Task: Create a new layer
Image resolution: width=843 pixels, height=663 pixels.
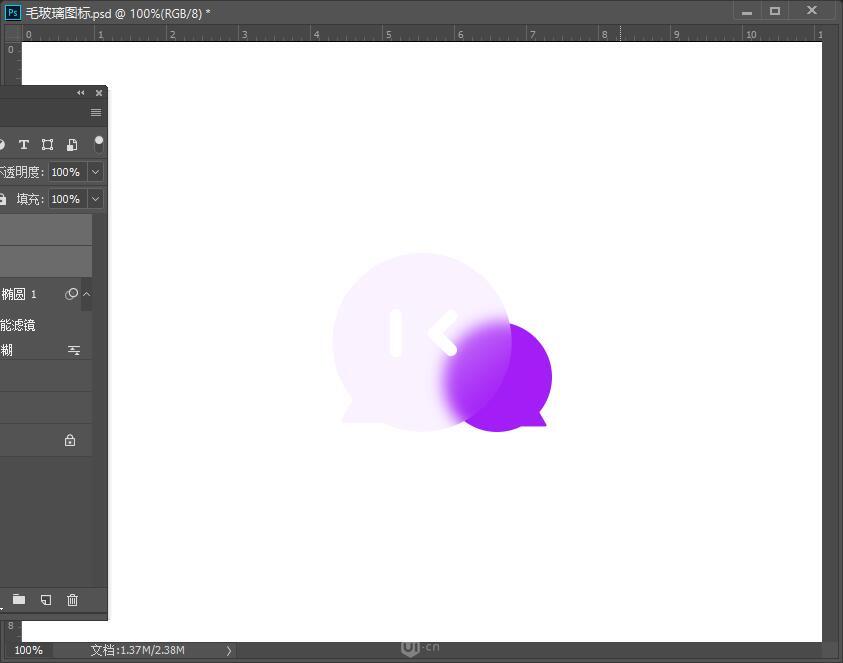Action: [45, 599]
